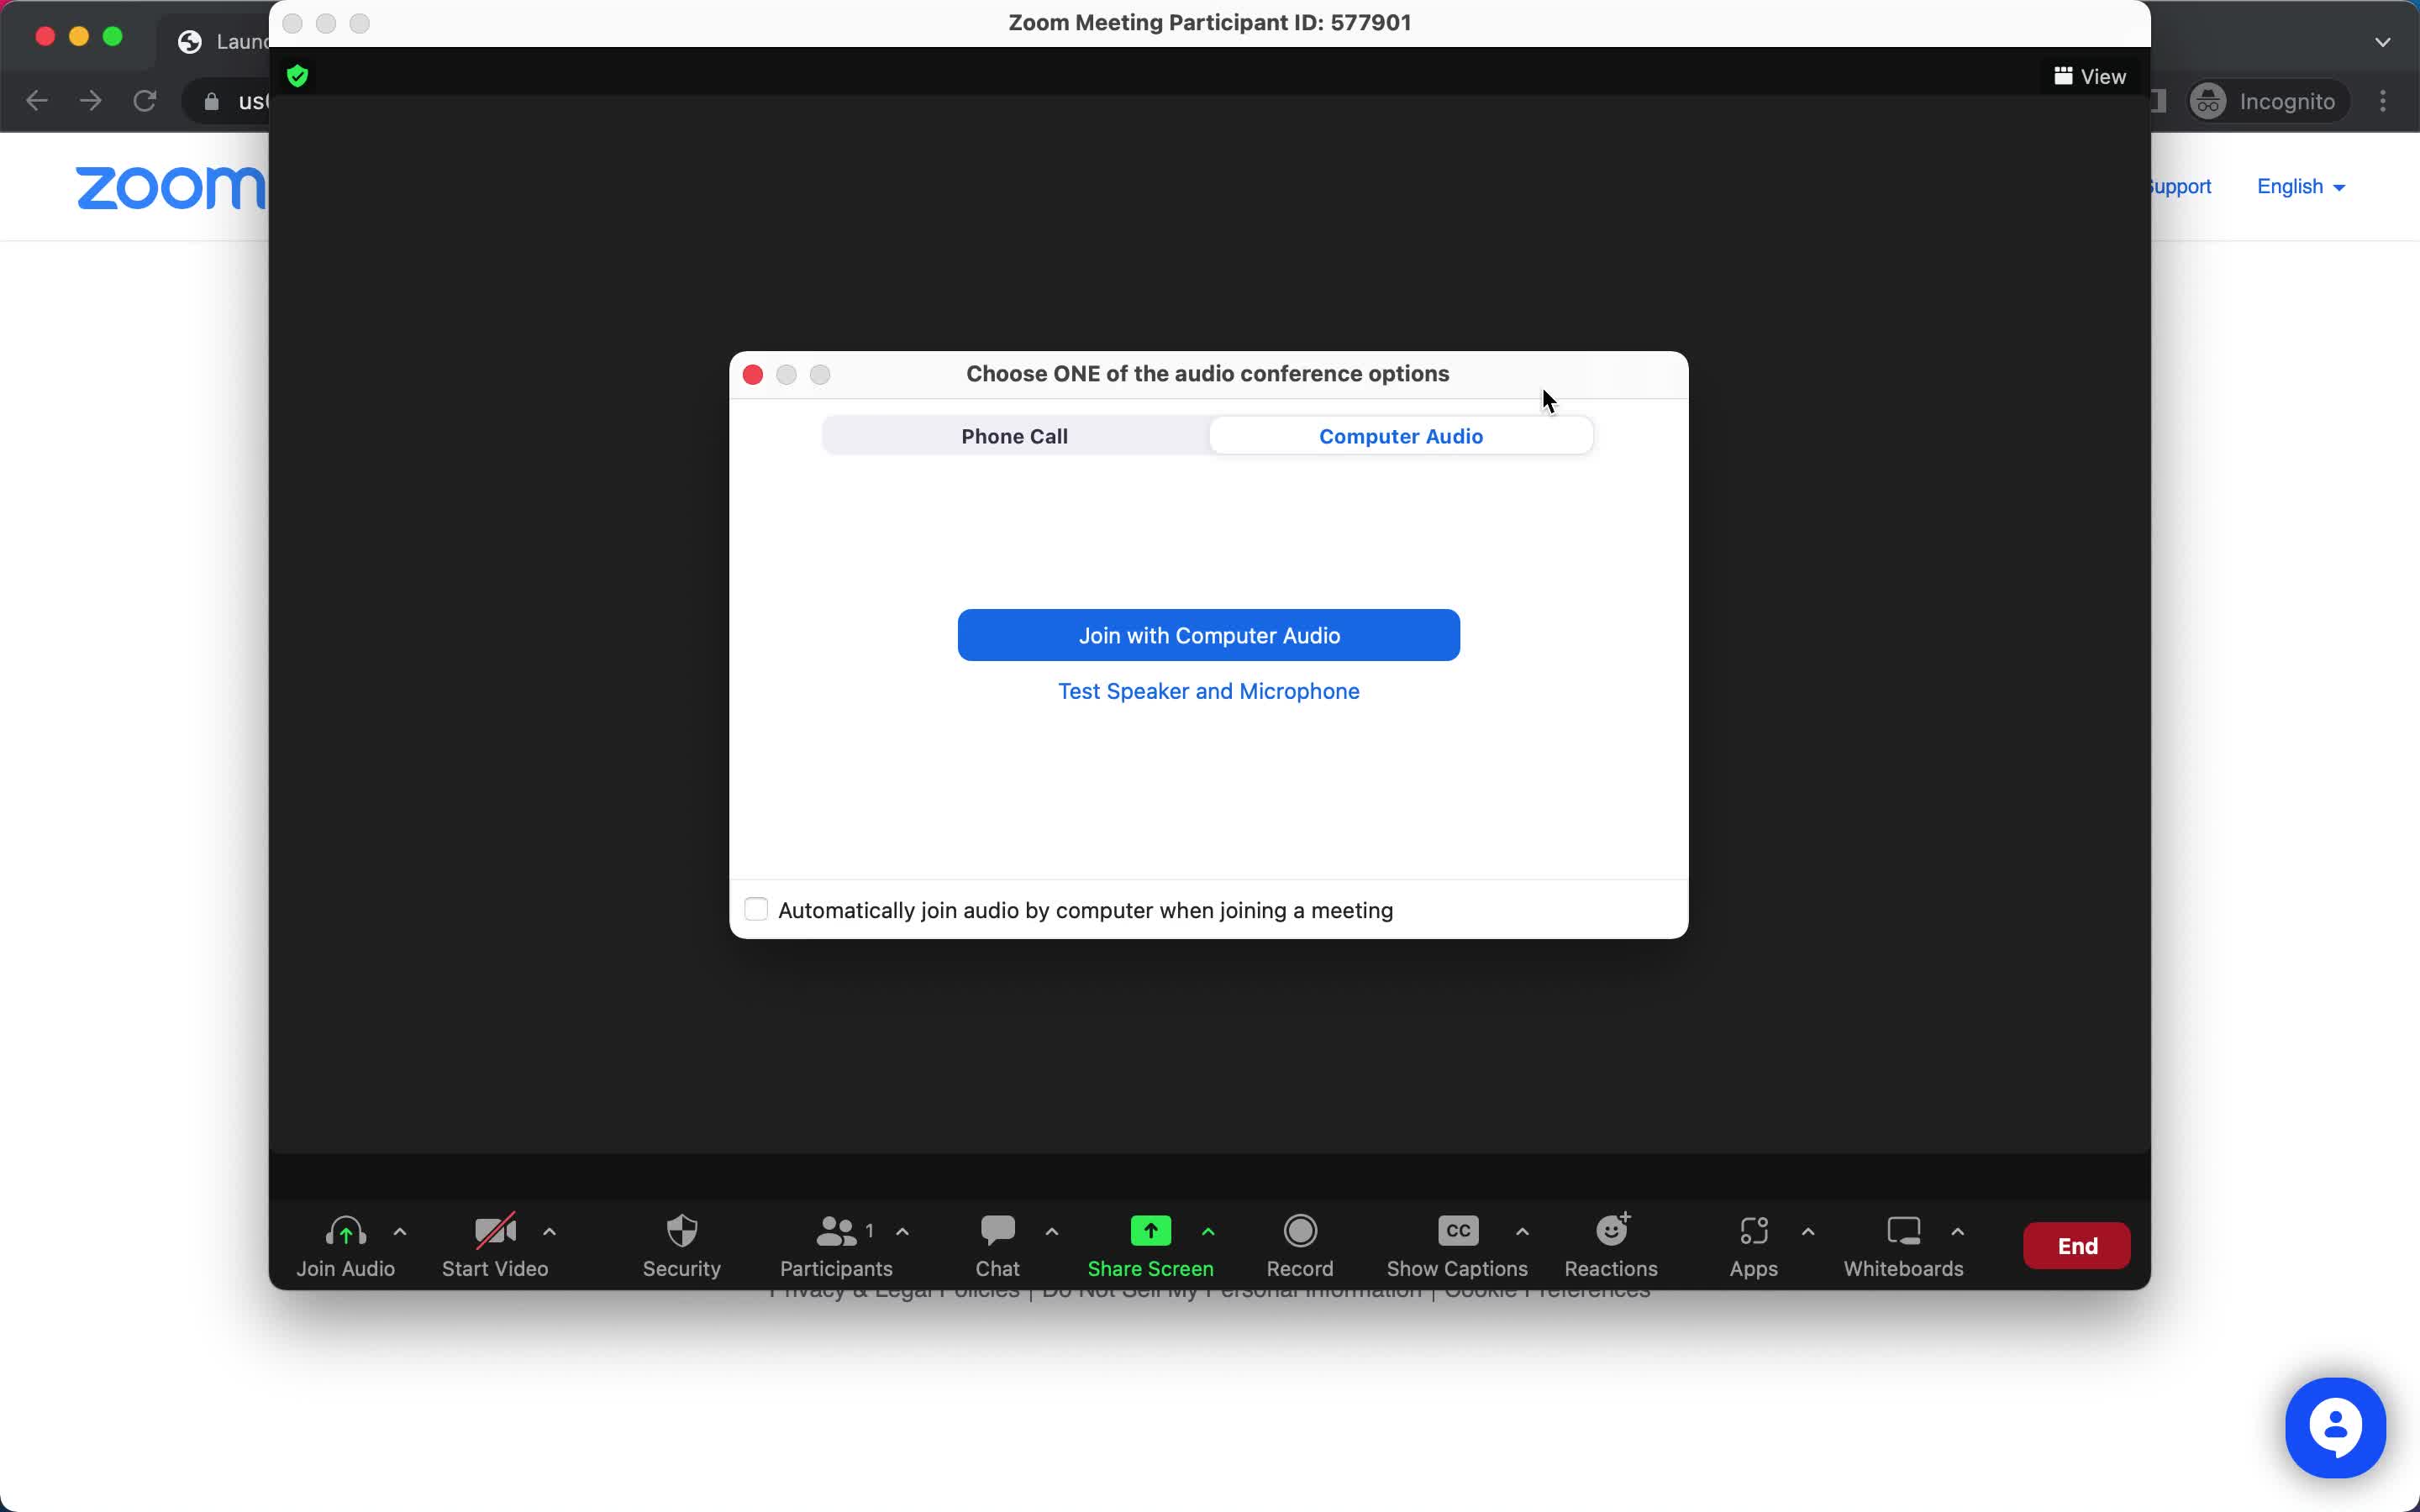The image size is (2420, 1512).
Task: View Participants count badge
Action: click(x=870, y=1228)
